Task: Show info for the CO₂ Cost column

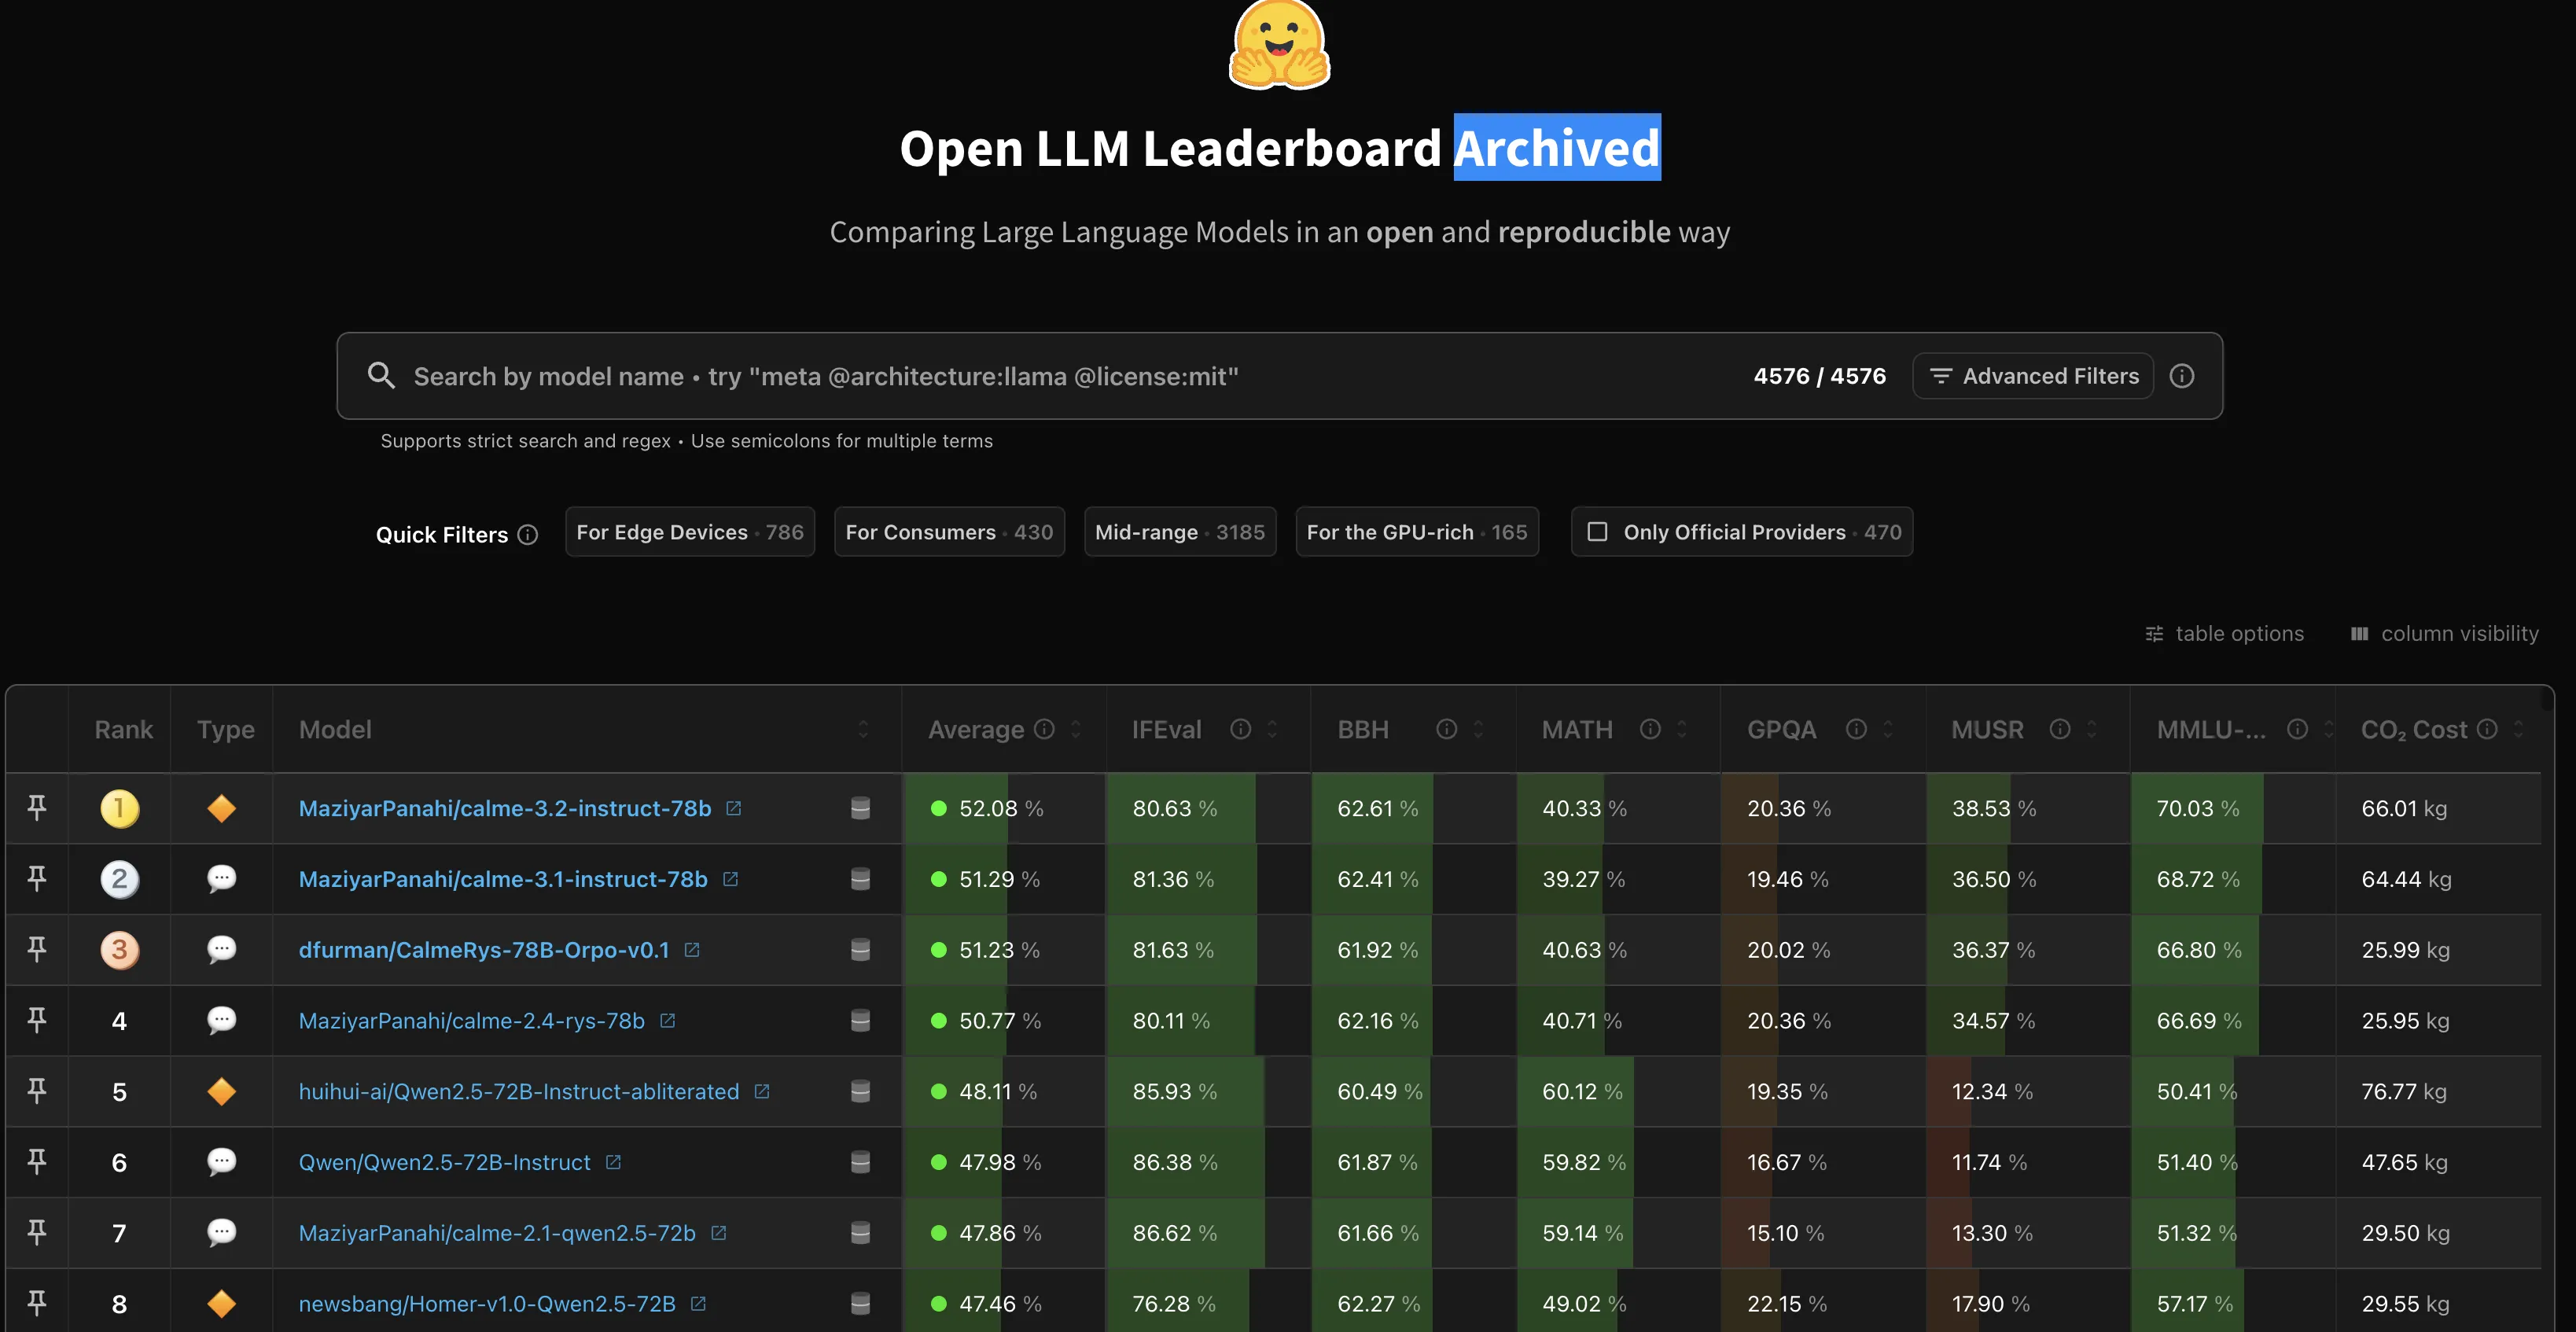Action: coord(2487,729)
